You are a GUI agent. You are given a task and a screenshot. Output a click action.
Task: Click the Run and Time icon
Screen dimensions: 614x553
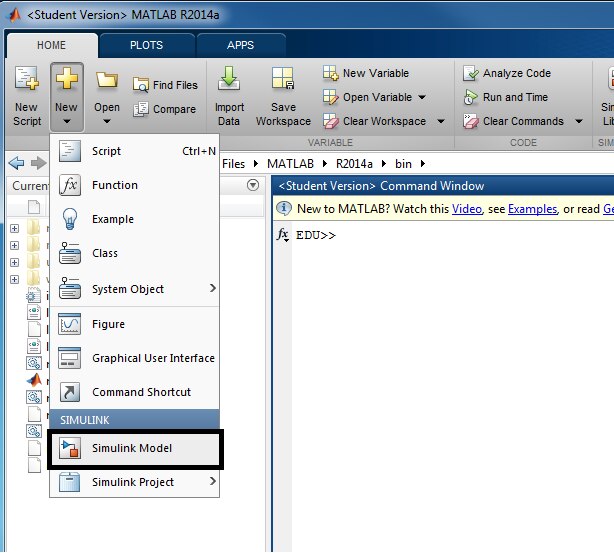click(x=471, y=97)
